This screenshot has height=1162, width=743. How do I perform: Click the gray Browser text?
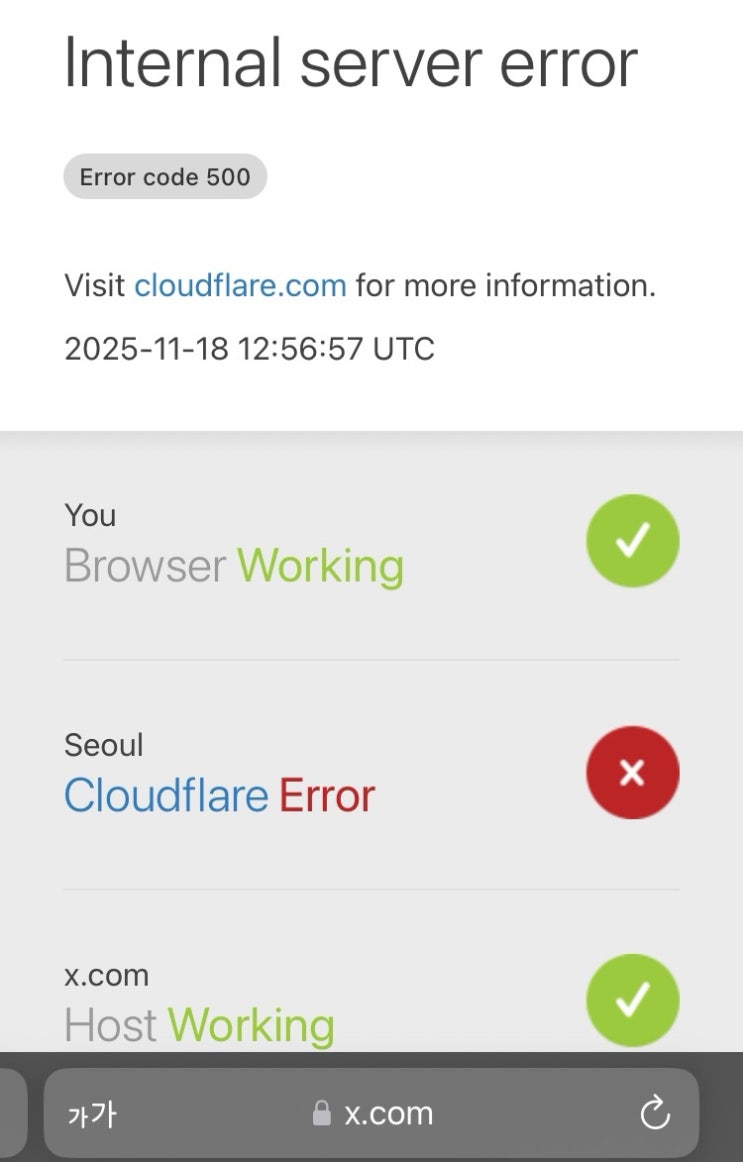(x=145, y=566)
